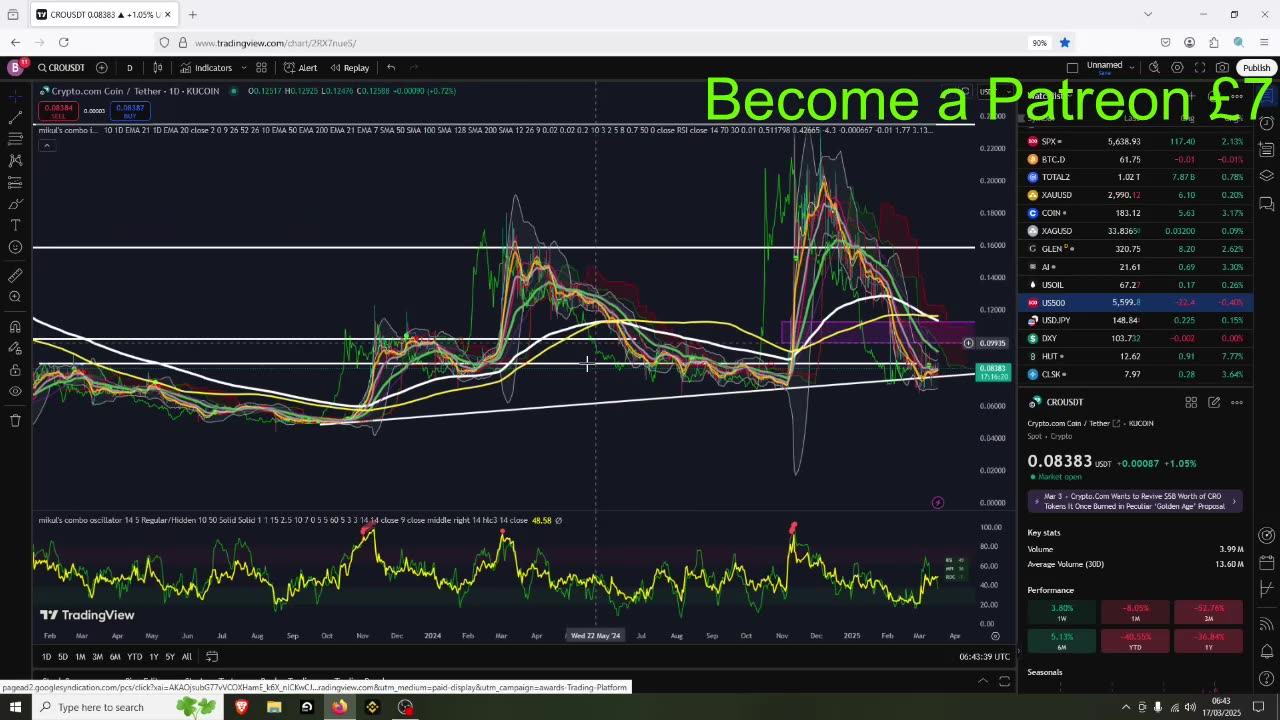Screen dimensions: 1280x720
Task: Open the user profile avatar menu
Action: click(15, 68)
